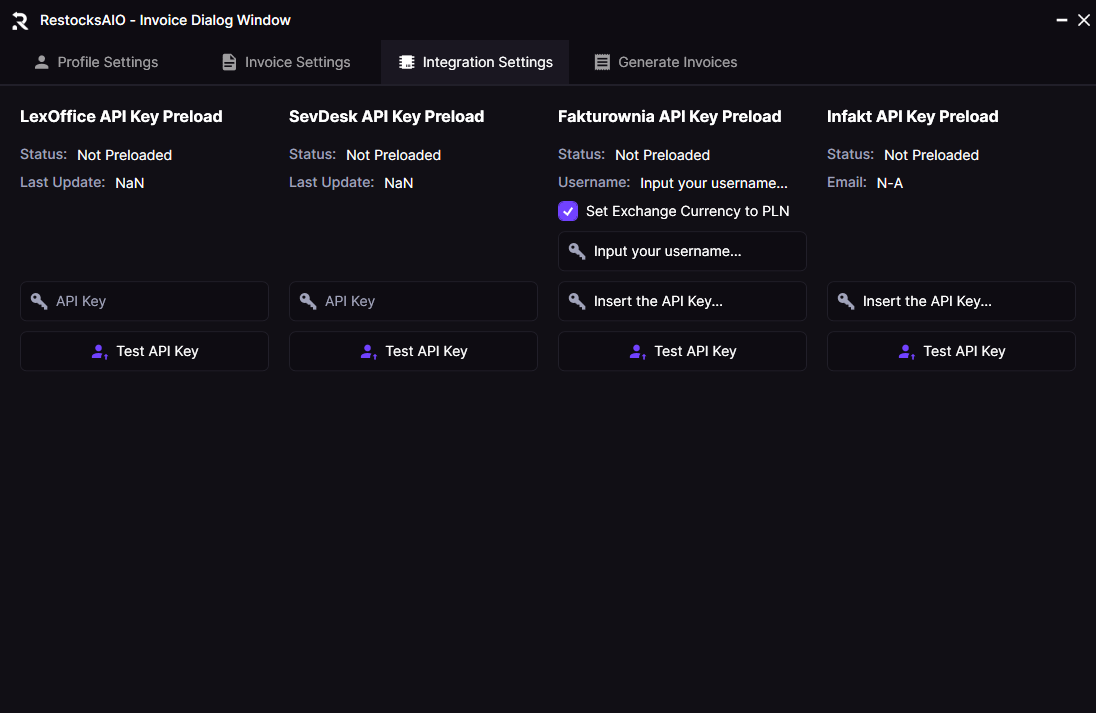This screenshot has width=1096, height=713.
Task: Click the key icon in Infakt API field
Action: [x=846, y=301]
